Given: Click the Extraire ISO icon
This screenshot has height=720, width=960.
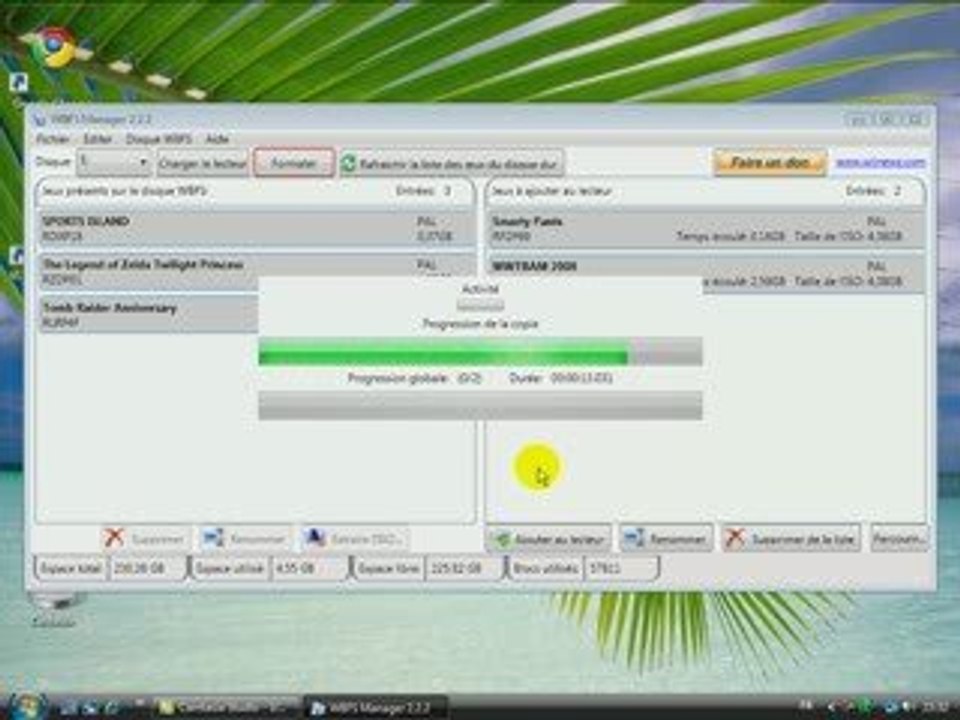Looking at the screenshot, I should (x=315, y=538).
